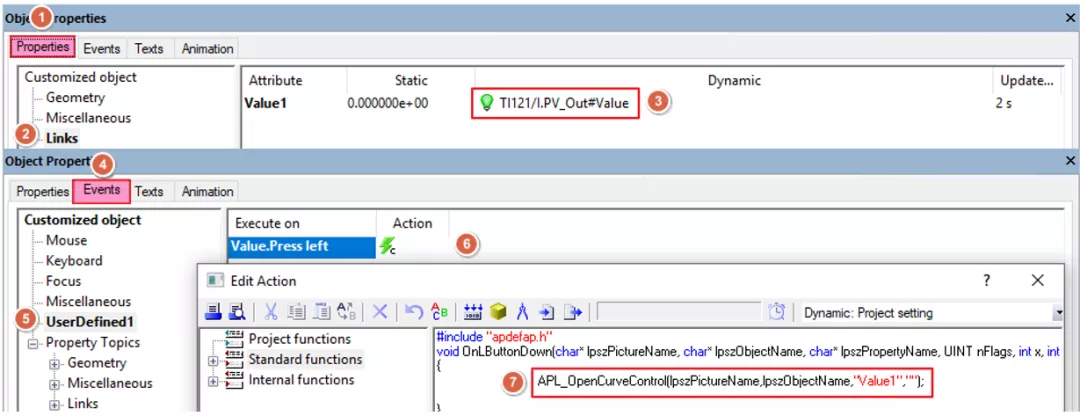
Task: Click the Copy icon in Edit Action toolbar
Action: coord(297,313)
